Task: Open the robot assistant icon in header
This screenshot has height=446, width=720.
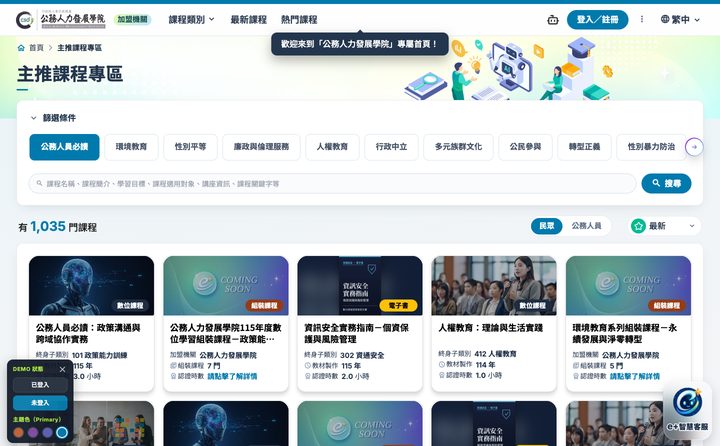Action: point(553,20)
